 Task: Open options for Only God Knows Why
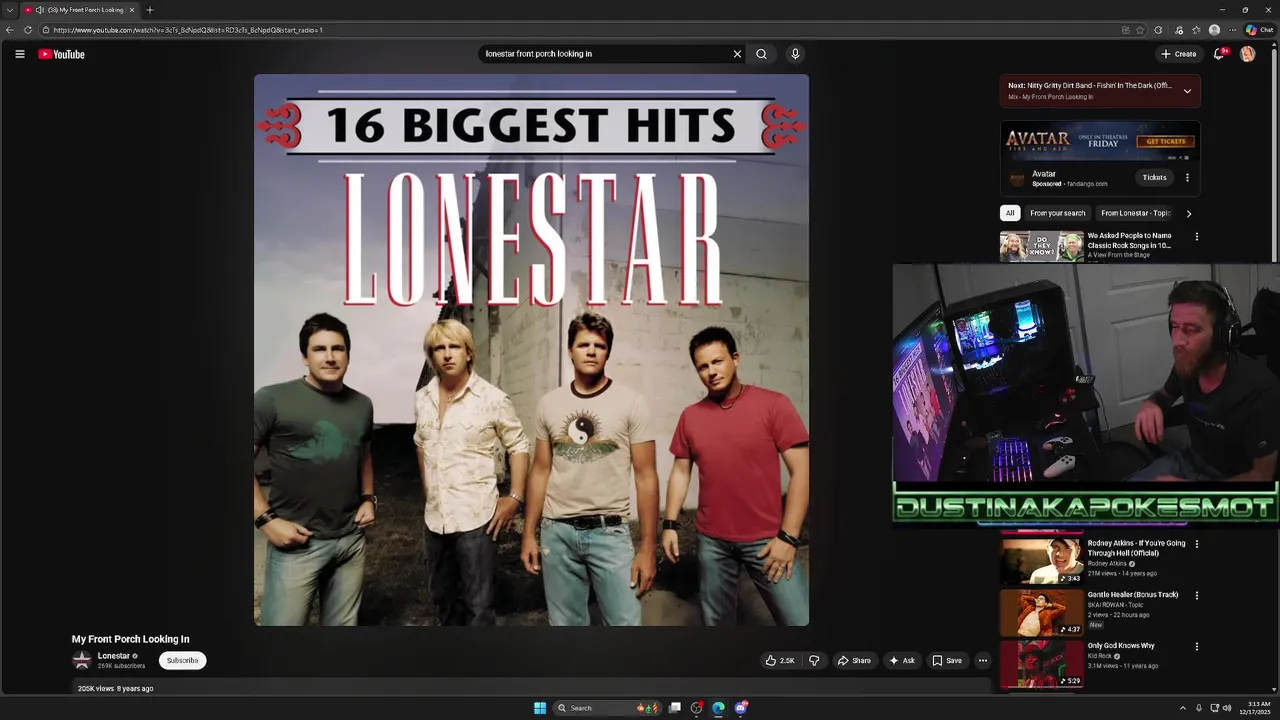click(x=1196, y=646)
